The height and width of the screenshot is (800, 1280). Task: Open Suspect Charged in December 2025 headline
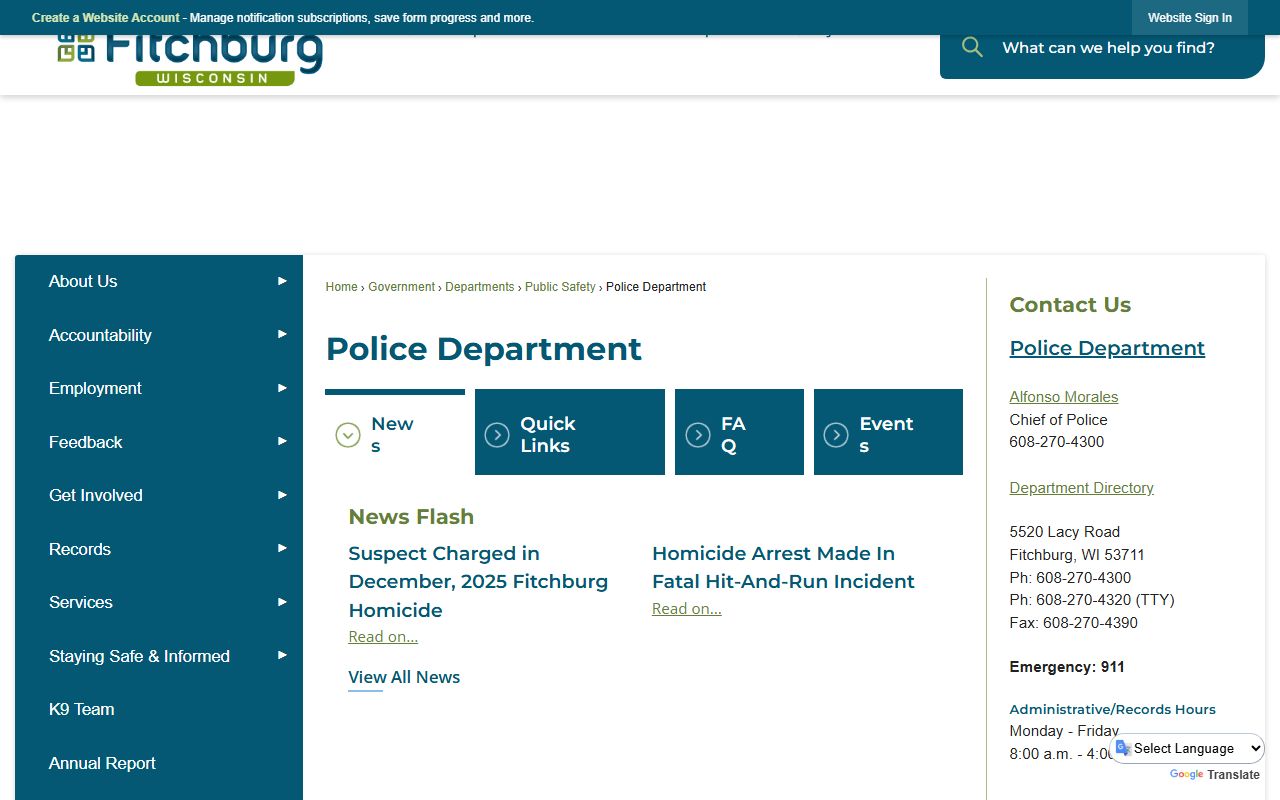[x=478, y=582]
